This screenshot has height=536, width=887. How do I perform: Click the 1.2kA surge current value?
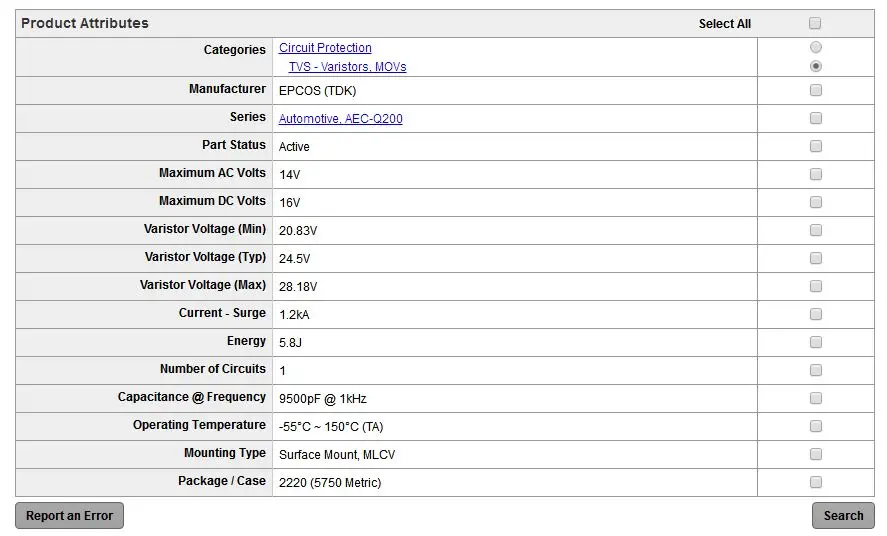pyautogui.click(x=294, y=315)
